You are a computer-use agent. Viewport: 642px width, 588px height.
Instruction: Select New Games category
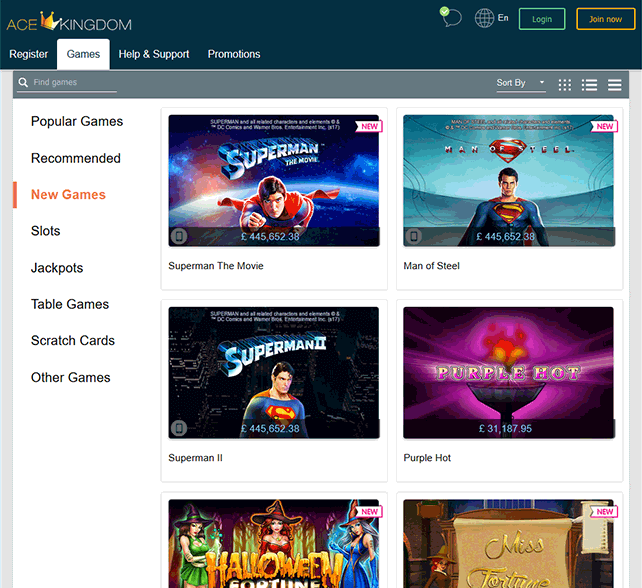68,194
